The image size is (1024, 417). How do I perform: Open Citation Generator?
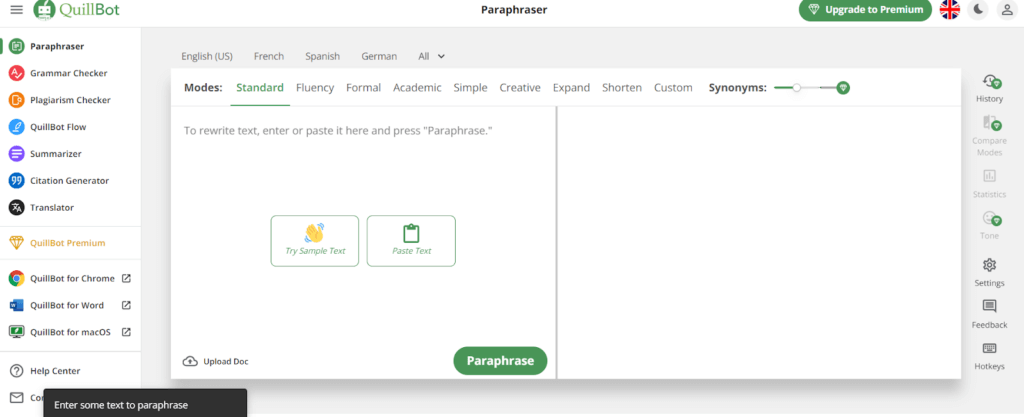pyautogui.click(x=69, y=180)
